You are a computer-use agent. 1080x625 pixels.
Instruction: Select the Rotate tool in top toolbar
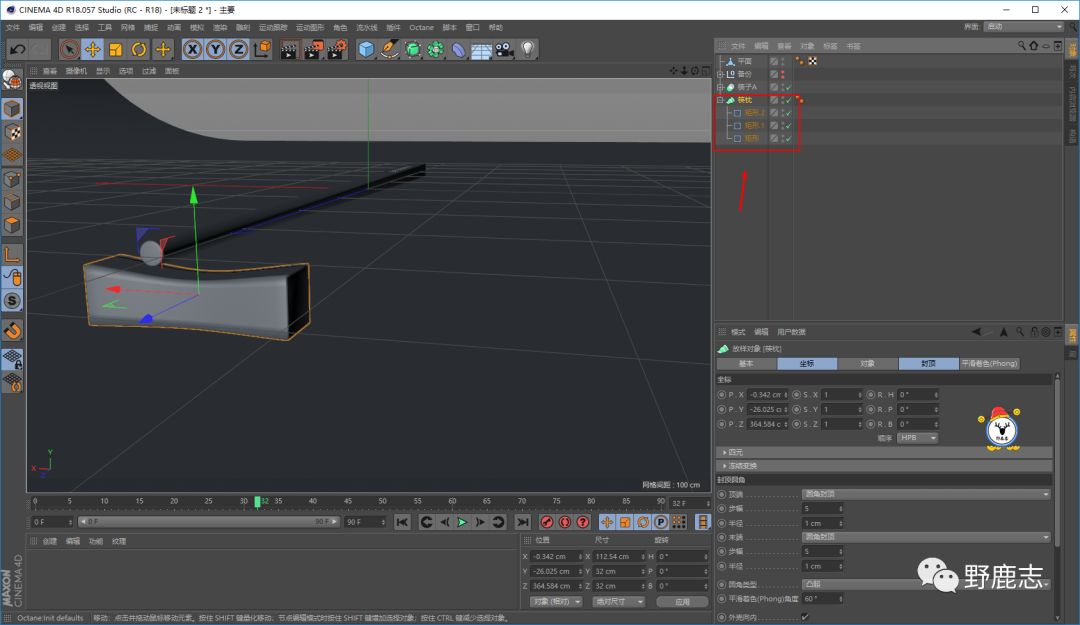139,49
